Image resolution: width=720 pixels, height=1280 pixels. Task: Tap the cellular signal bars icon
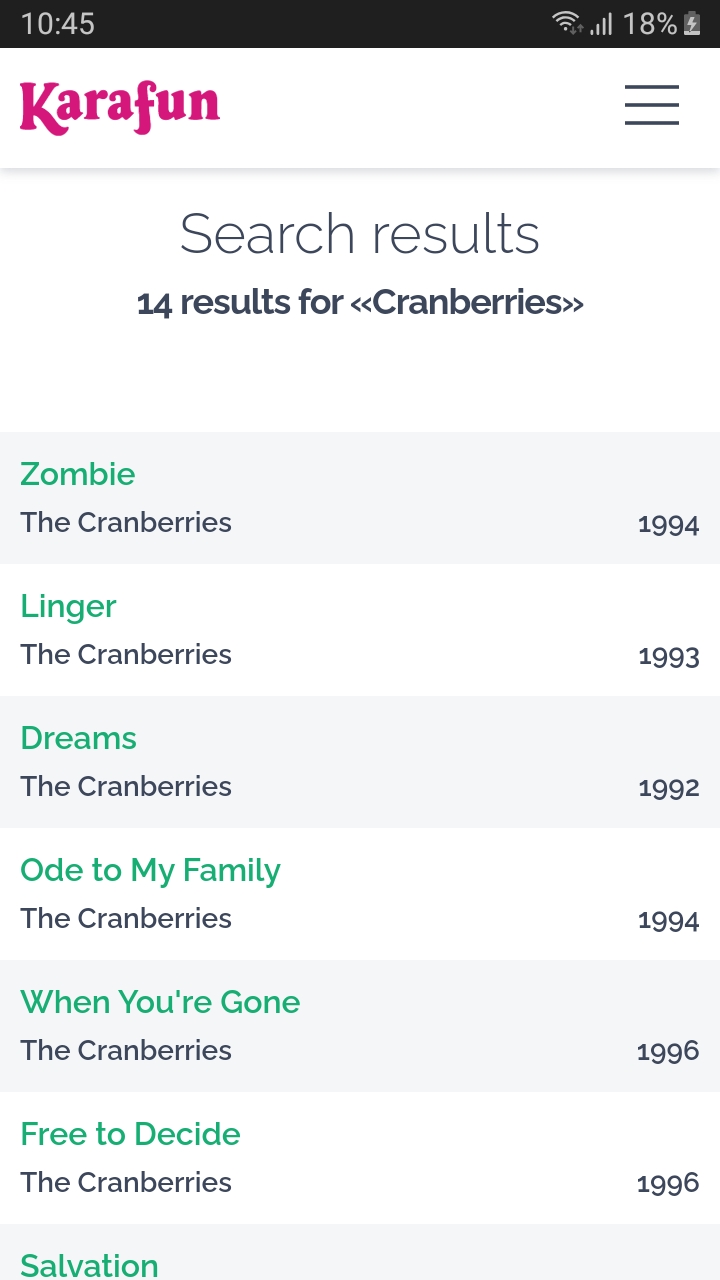point(601,24)
